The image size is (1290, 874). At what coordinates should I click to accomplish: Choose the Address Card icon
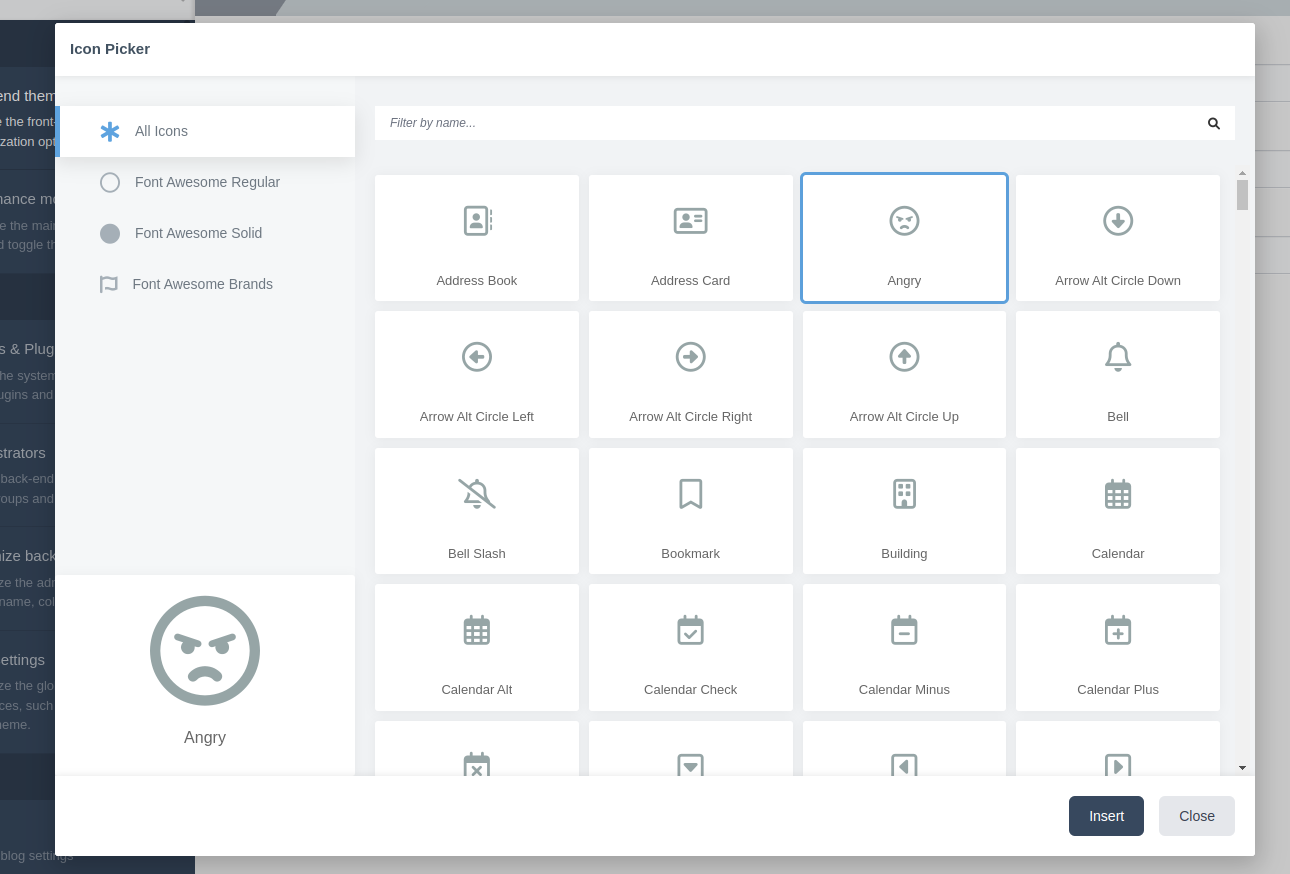(x=691, y=238)
